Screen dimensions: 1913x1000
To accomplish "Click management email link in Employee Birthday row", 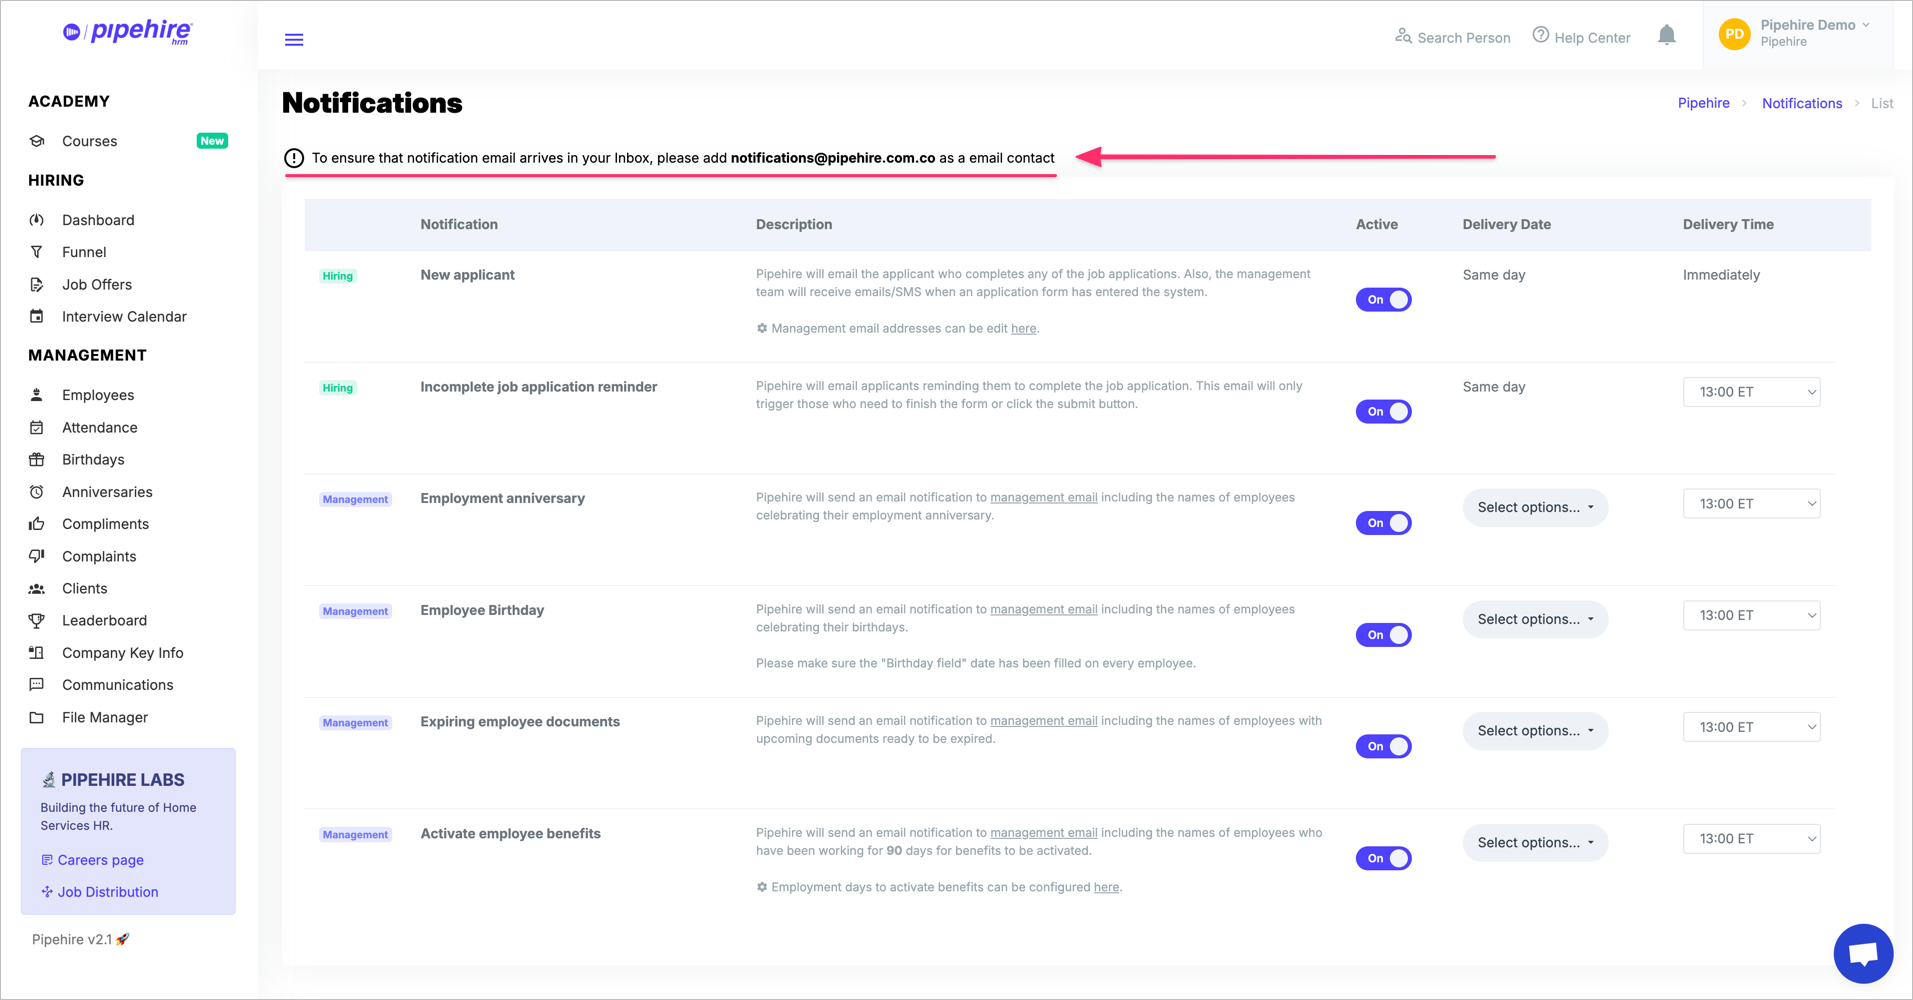I will point(1043,609).
